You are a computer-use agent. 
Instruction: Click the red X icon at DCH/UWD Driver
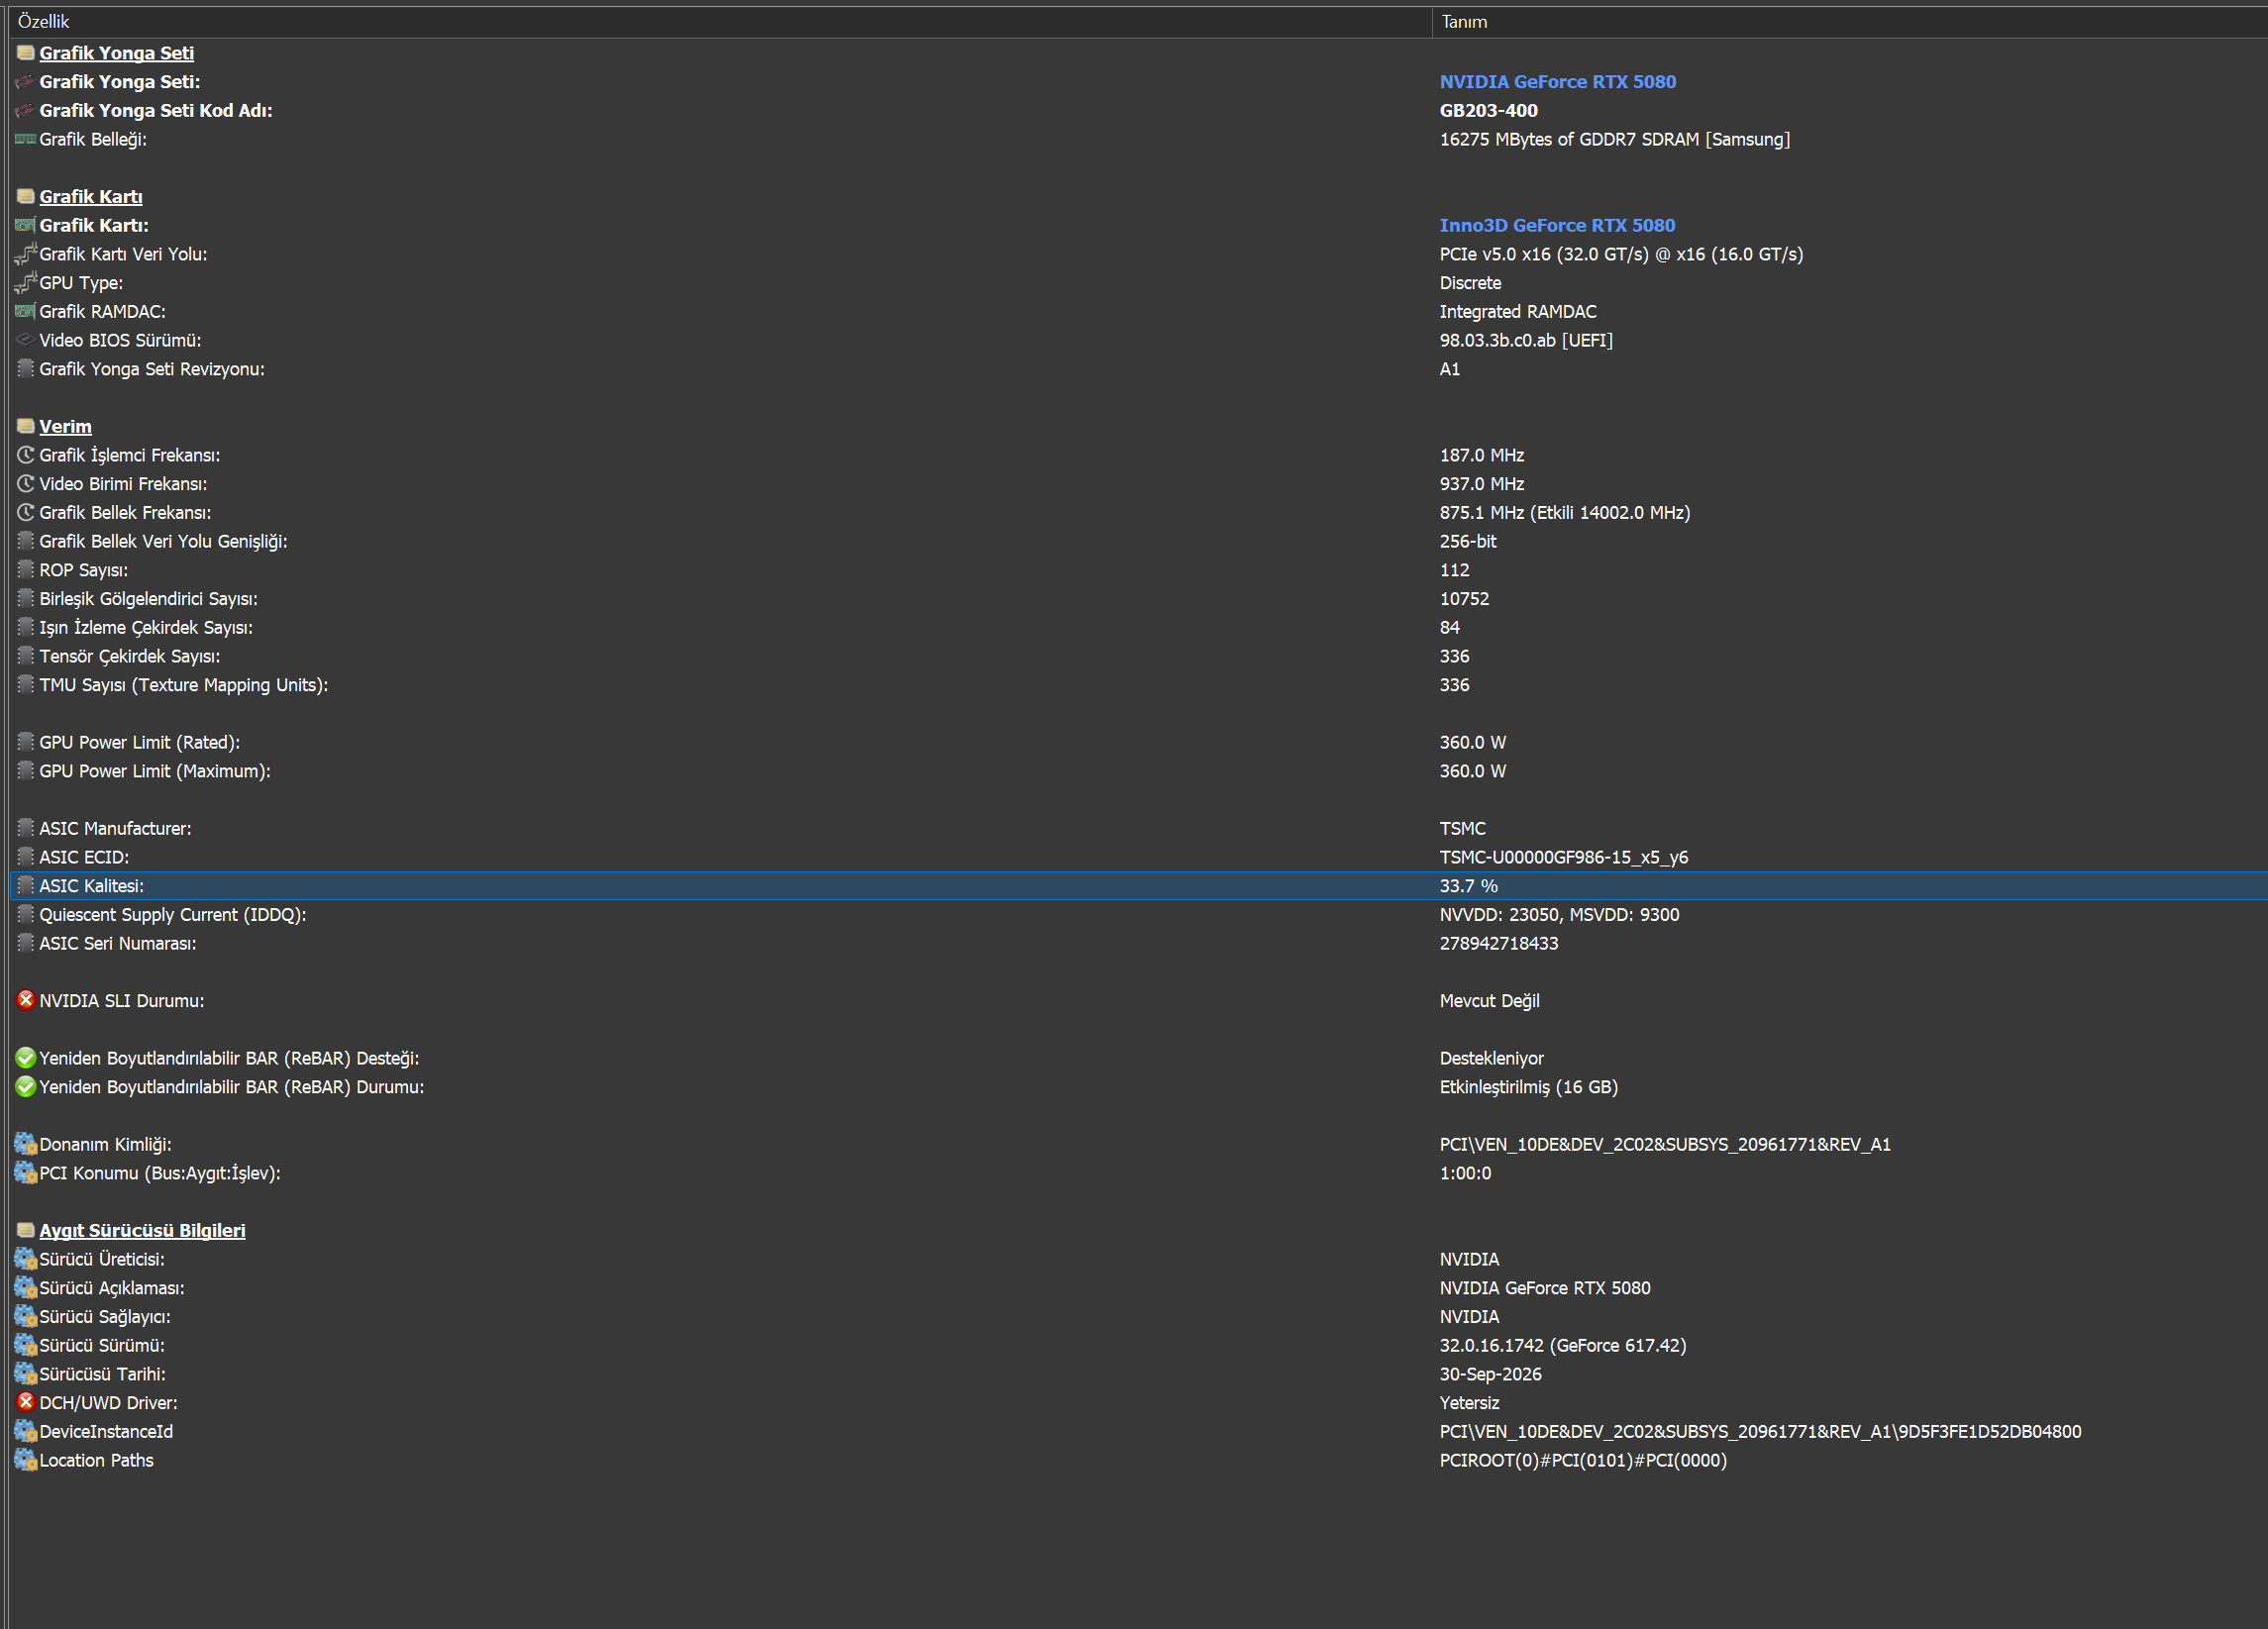26,1402
